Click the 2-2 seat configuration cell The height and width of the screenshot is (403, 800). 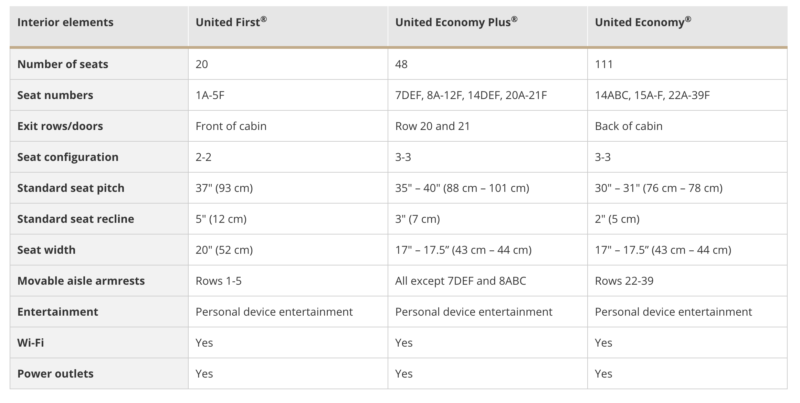click(x=204, y=157)
